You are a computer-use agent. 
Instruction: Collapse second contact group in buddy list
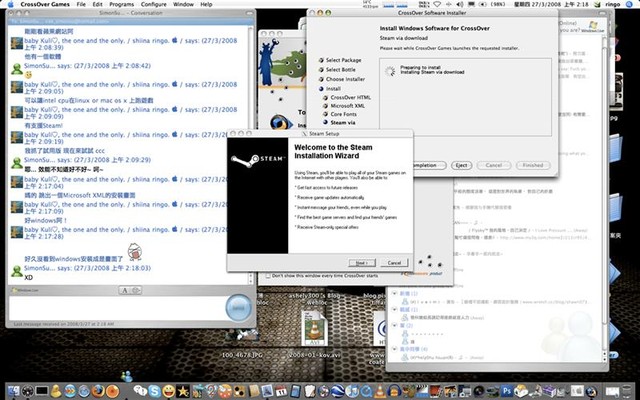click(394, 309)
